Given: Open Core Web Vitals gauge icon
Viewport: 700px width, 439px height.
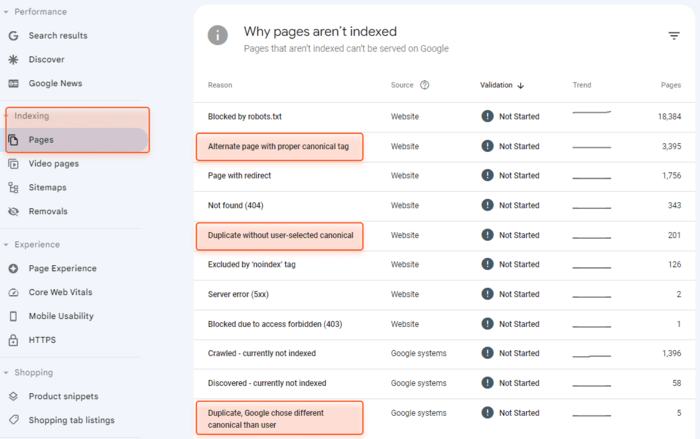Looking at the screenshot, I should (13, 293).
